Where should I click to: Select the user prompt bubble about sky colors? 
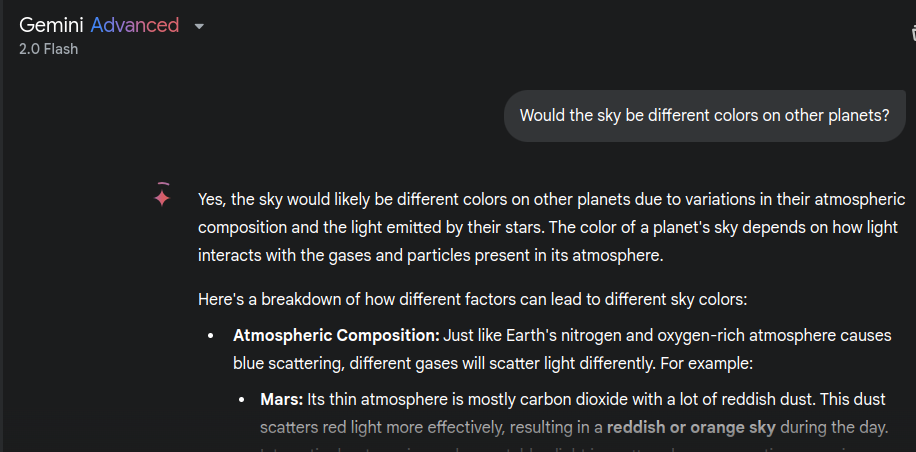pyautogui.click(x=705, y=116)
